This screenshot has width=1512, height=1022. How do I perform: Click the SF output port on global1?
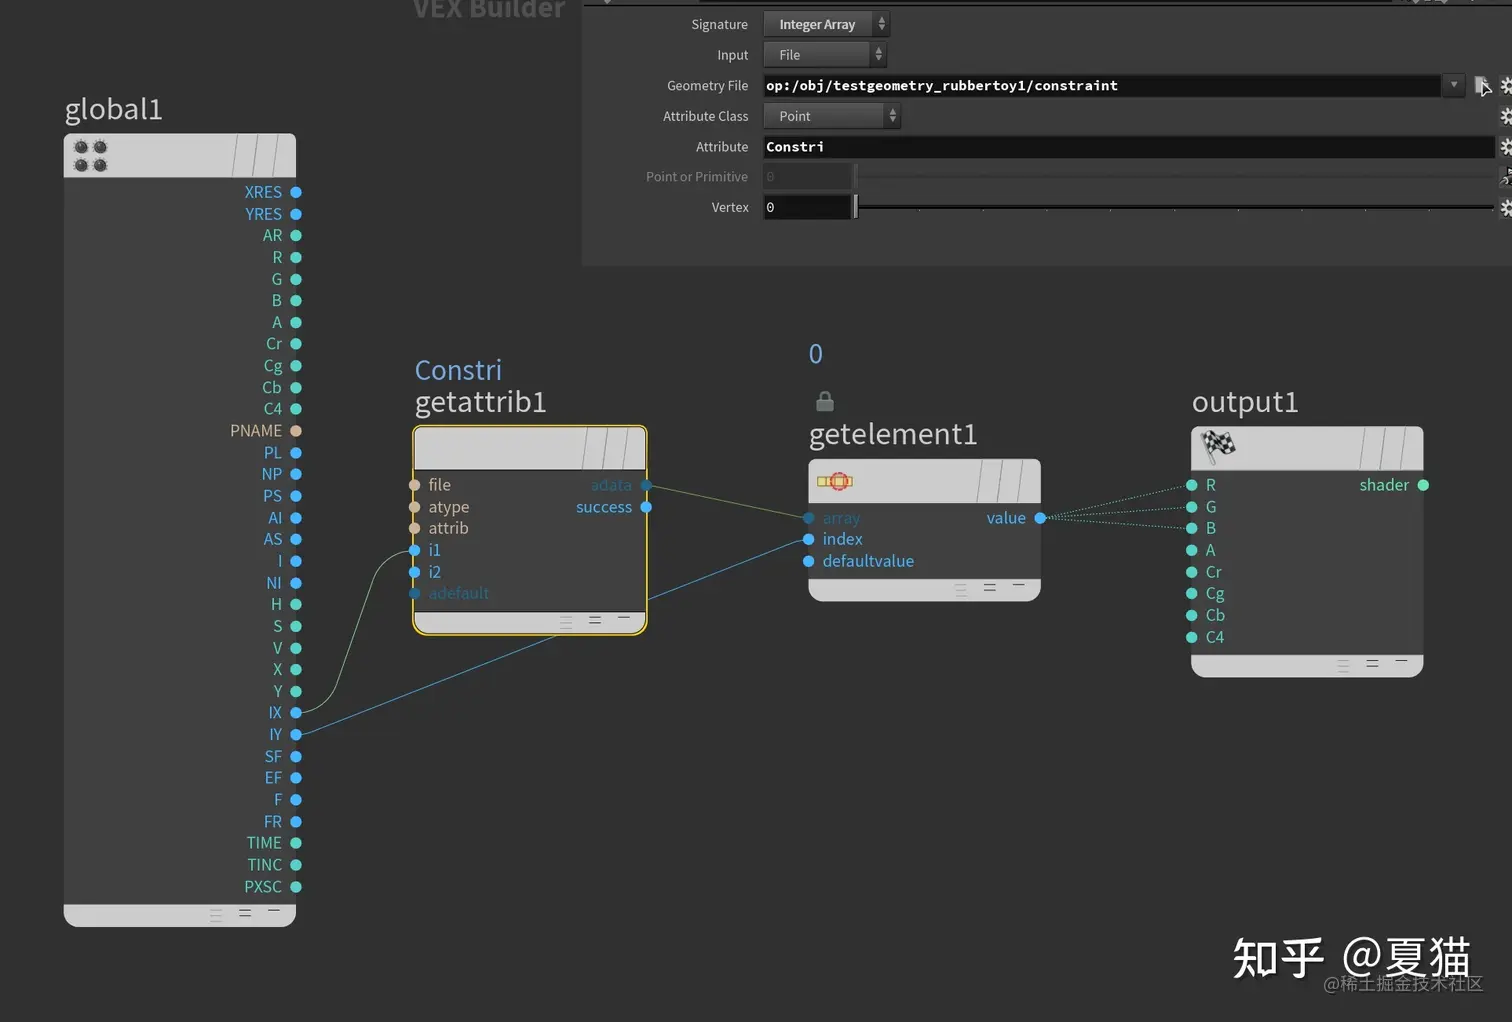(296, 757)
